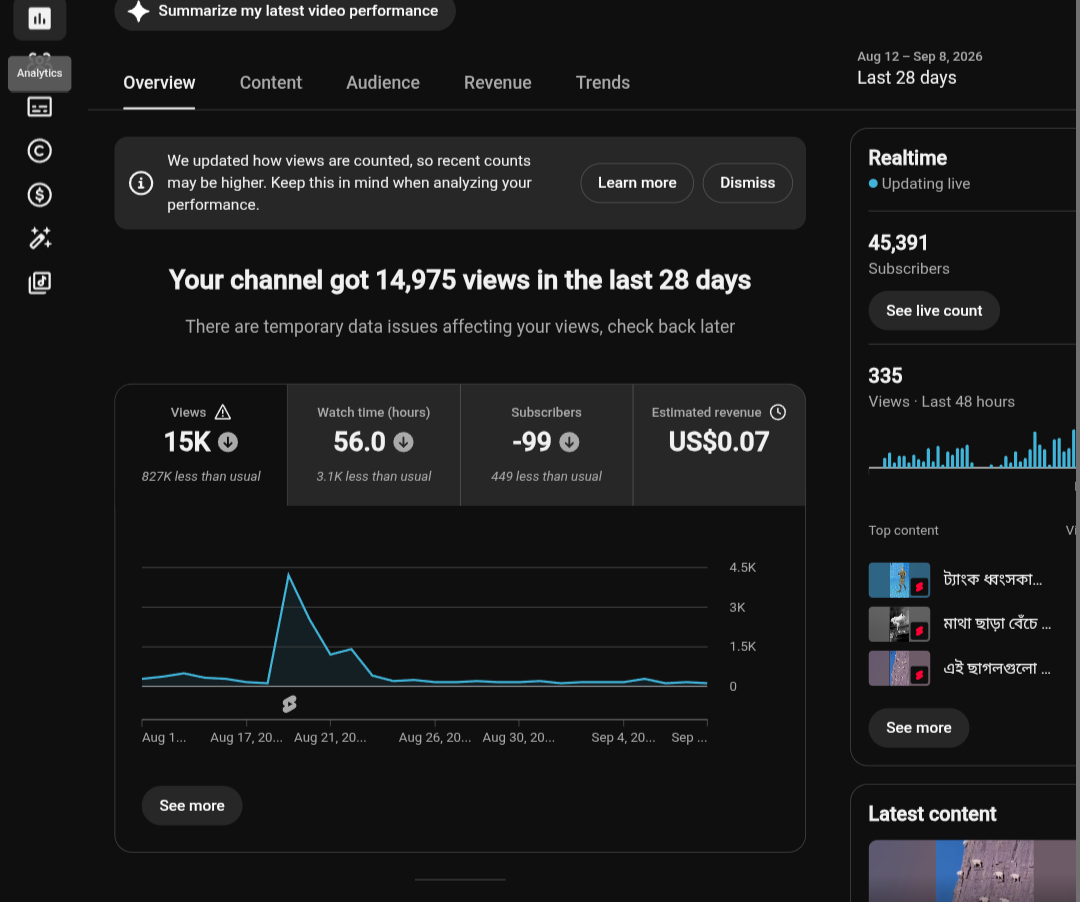The width and height of the screenshot is (1080, 902).
Task: Click See live count button
Action: (934, 311)
